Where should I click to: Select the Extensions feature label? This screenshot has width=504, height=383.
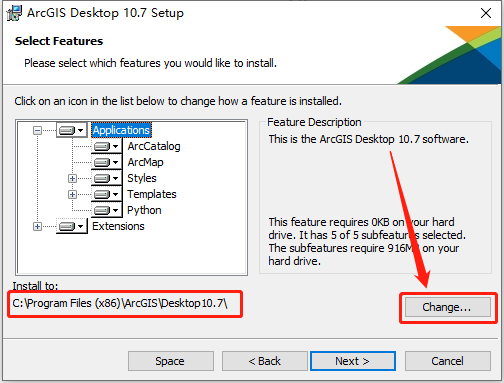[118, 226]
